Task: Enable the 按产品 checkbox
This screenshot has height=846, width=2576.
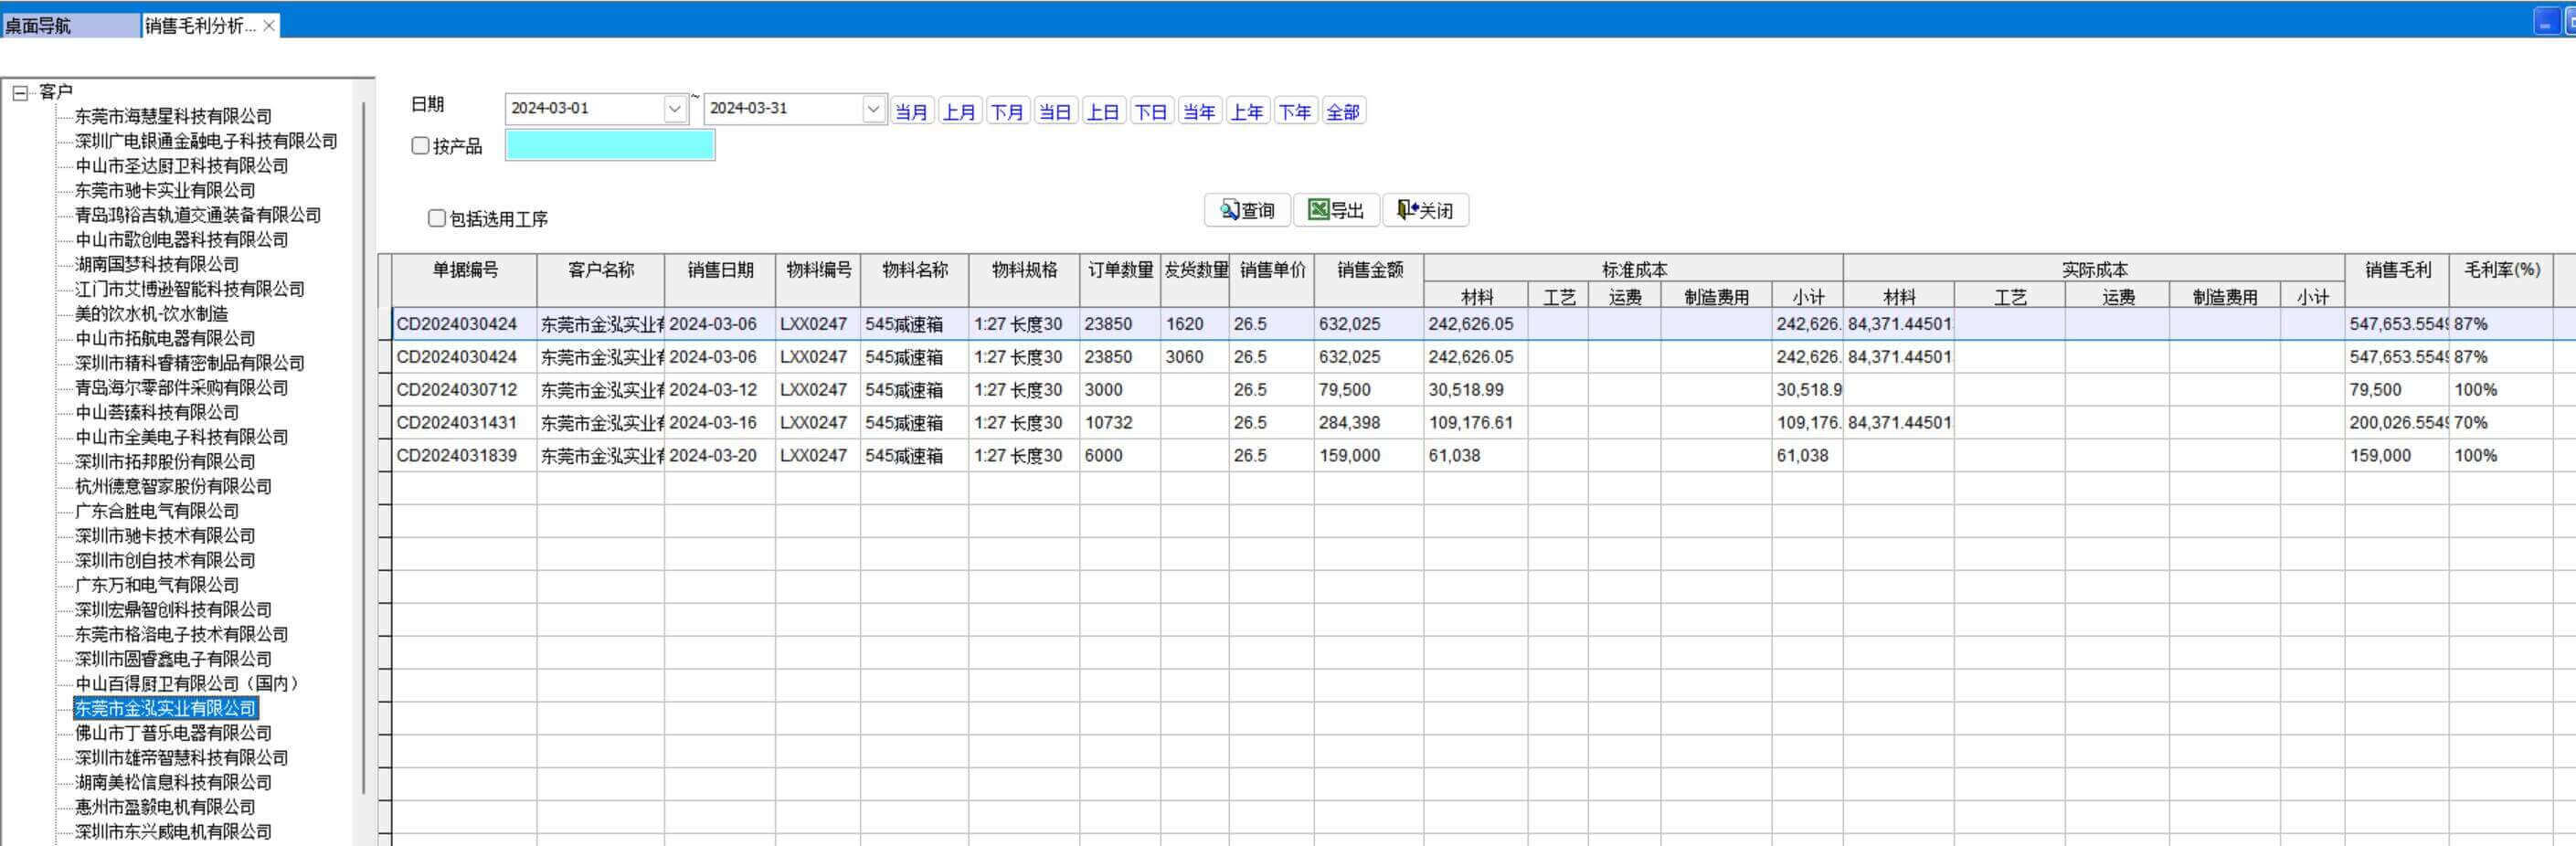Action: 421,146
